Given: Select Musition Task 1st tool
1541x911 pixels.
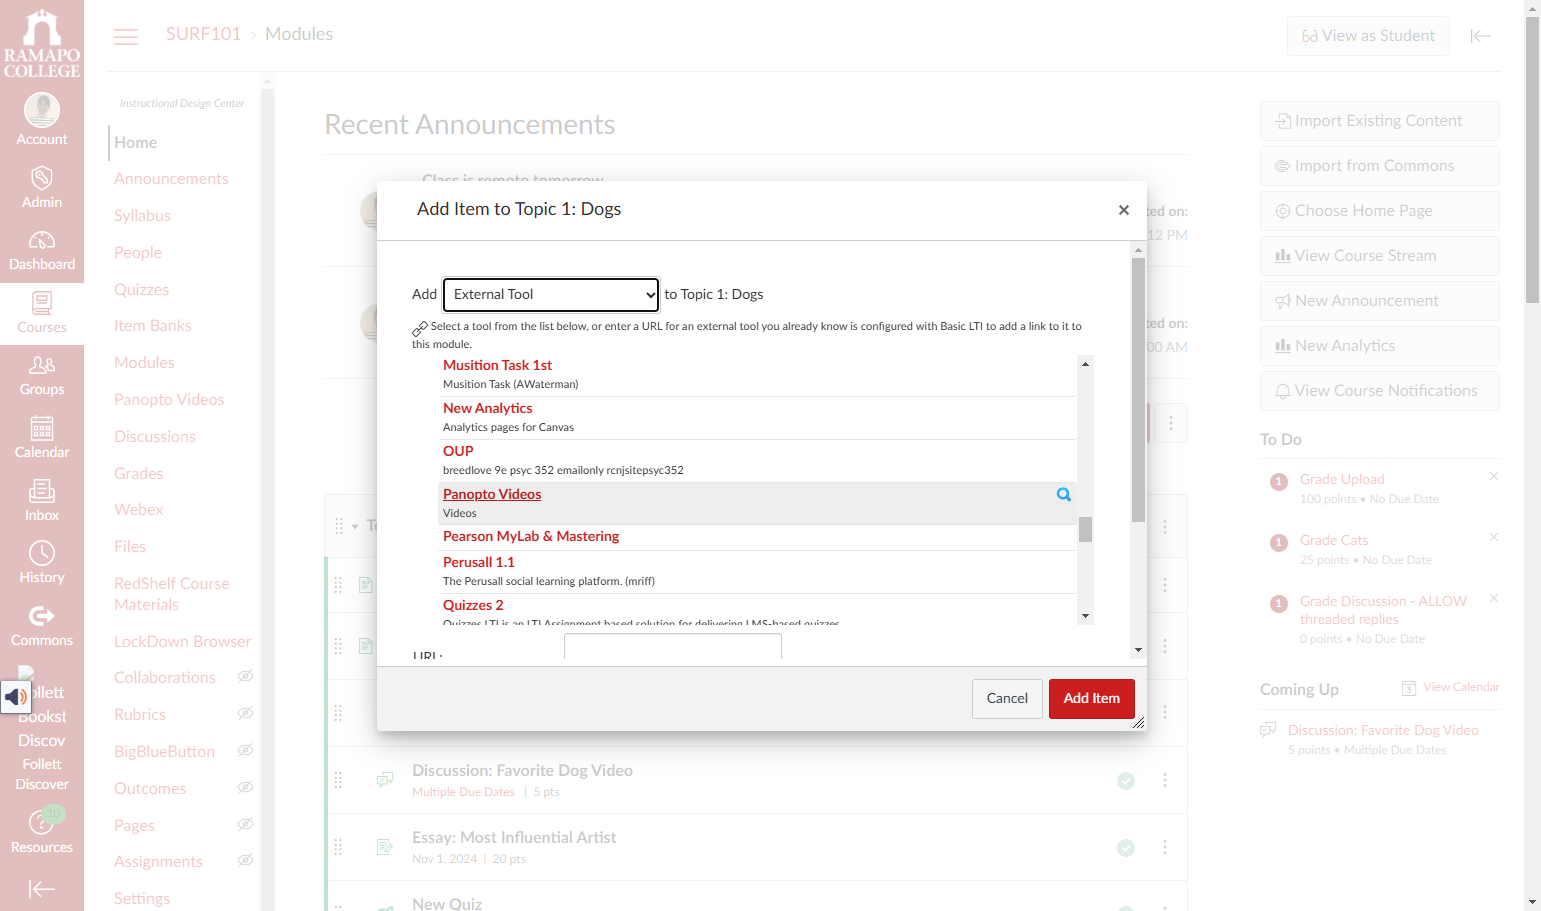Looking at the screenshot, I should (x=497, y=365).
